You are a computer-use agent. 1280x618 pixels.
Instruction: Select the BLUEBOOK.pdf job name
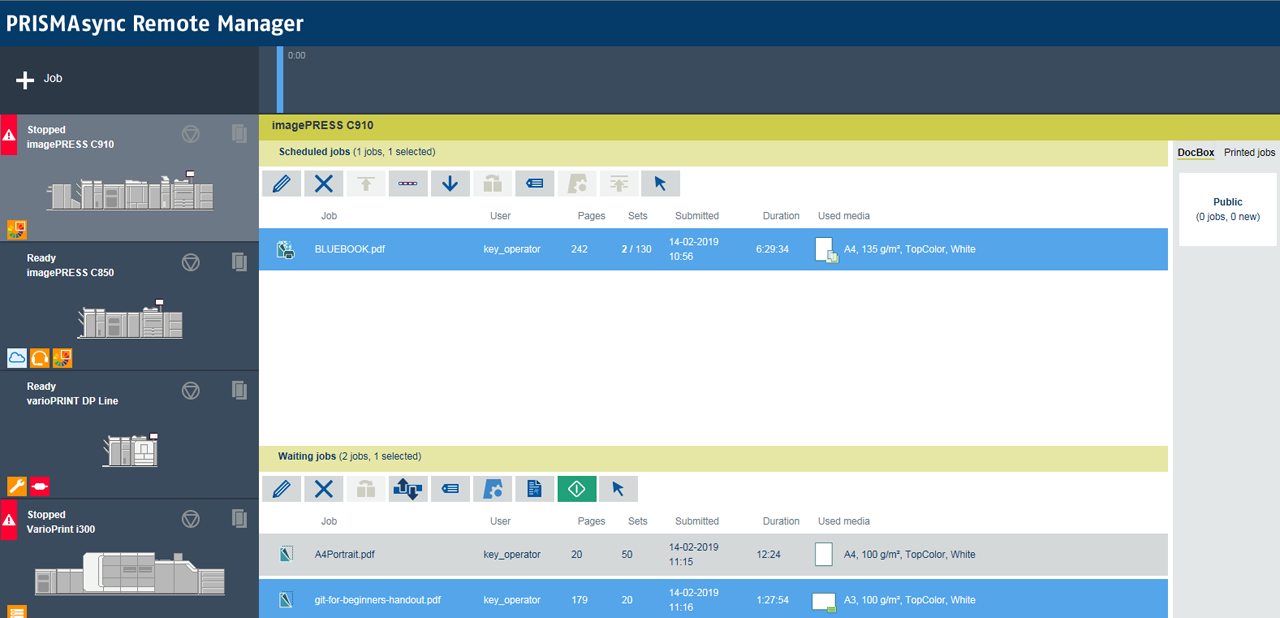(x=350, y=249)
